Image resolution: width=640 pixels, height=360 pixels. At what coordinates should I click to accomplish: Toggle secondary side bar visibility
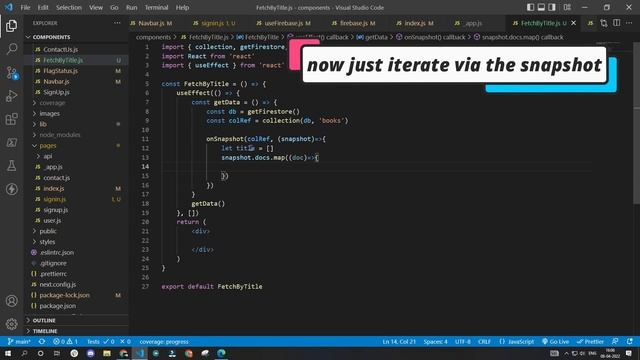click(x=552, y=7)
